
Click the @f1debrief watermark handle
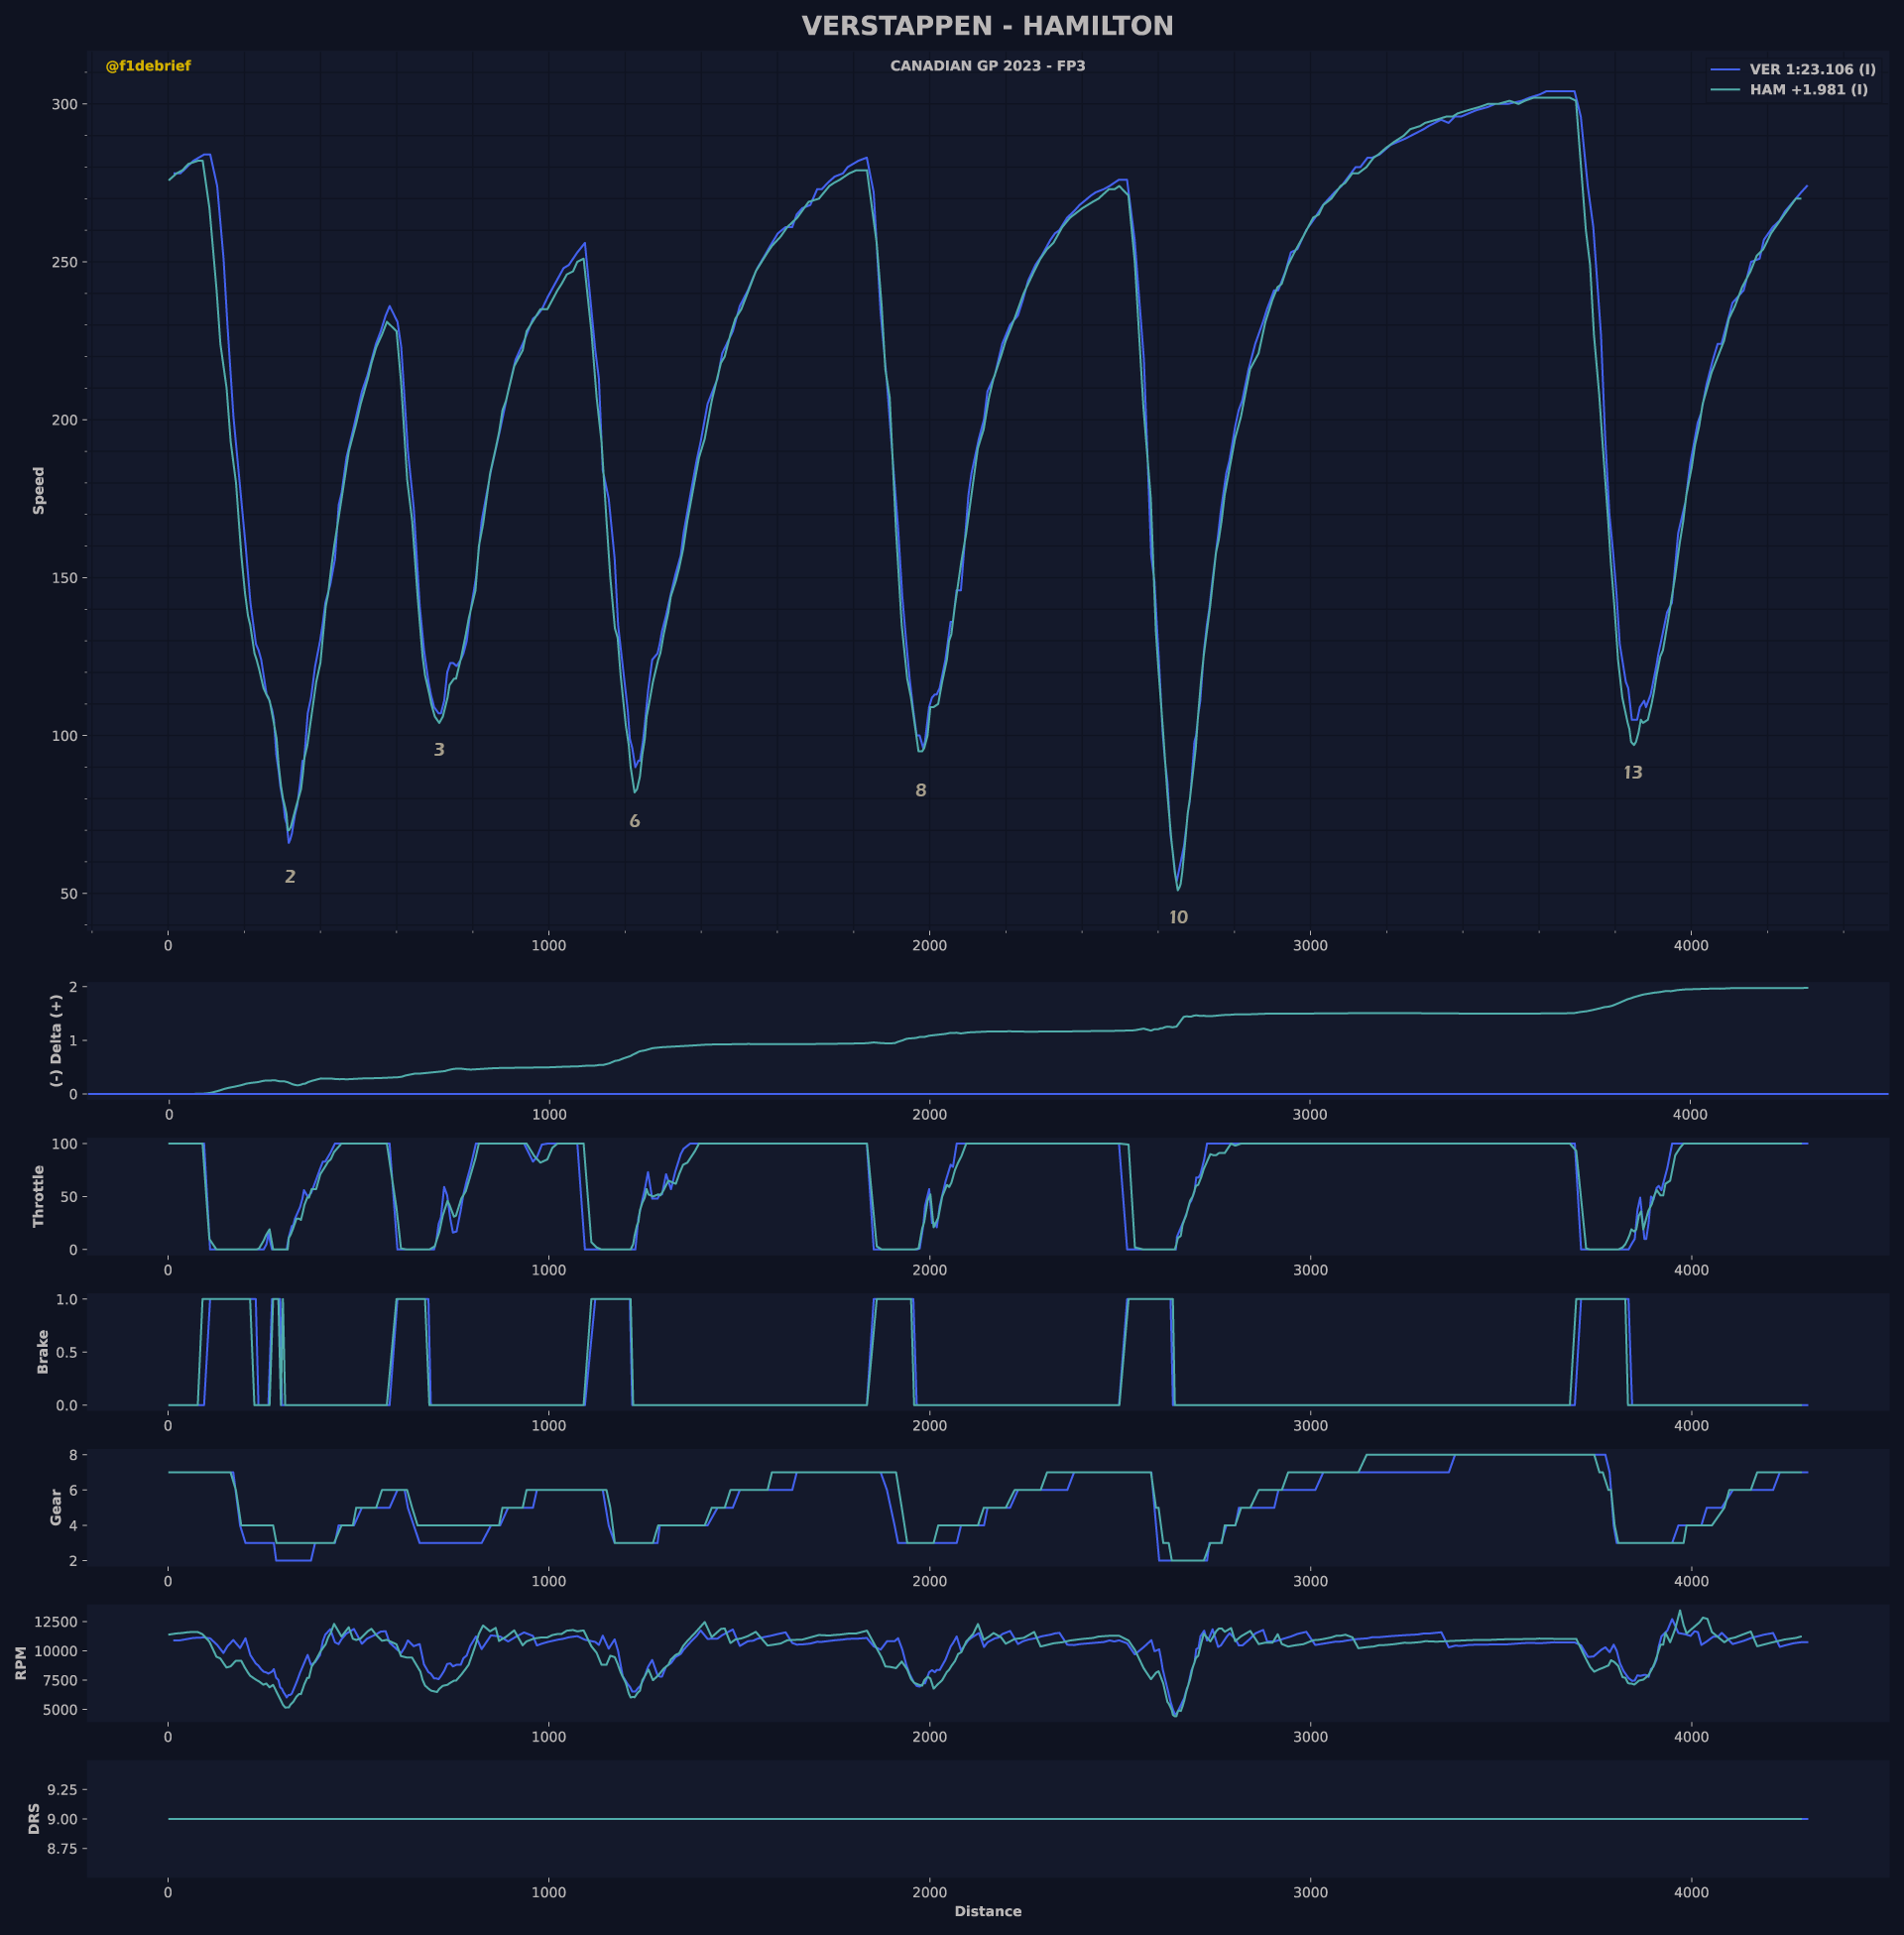tap(148, 66)
